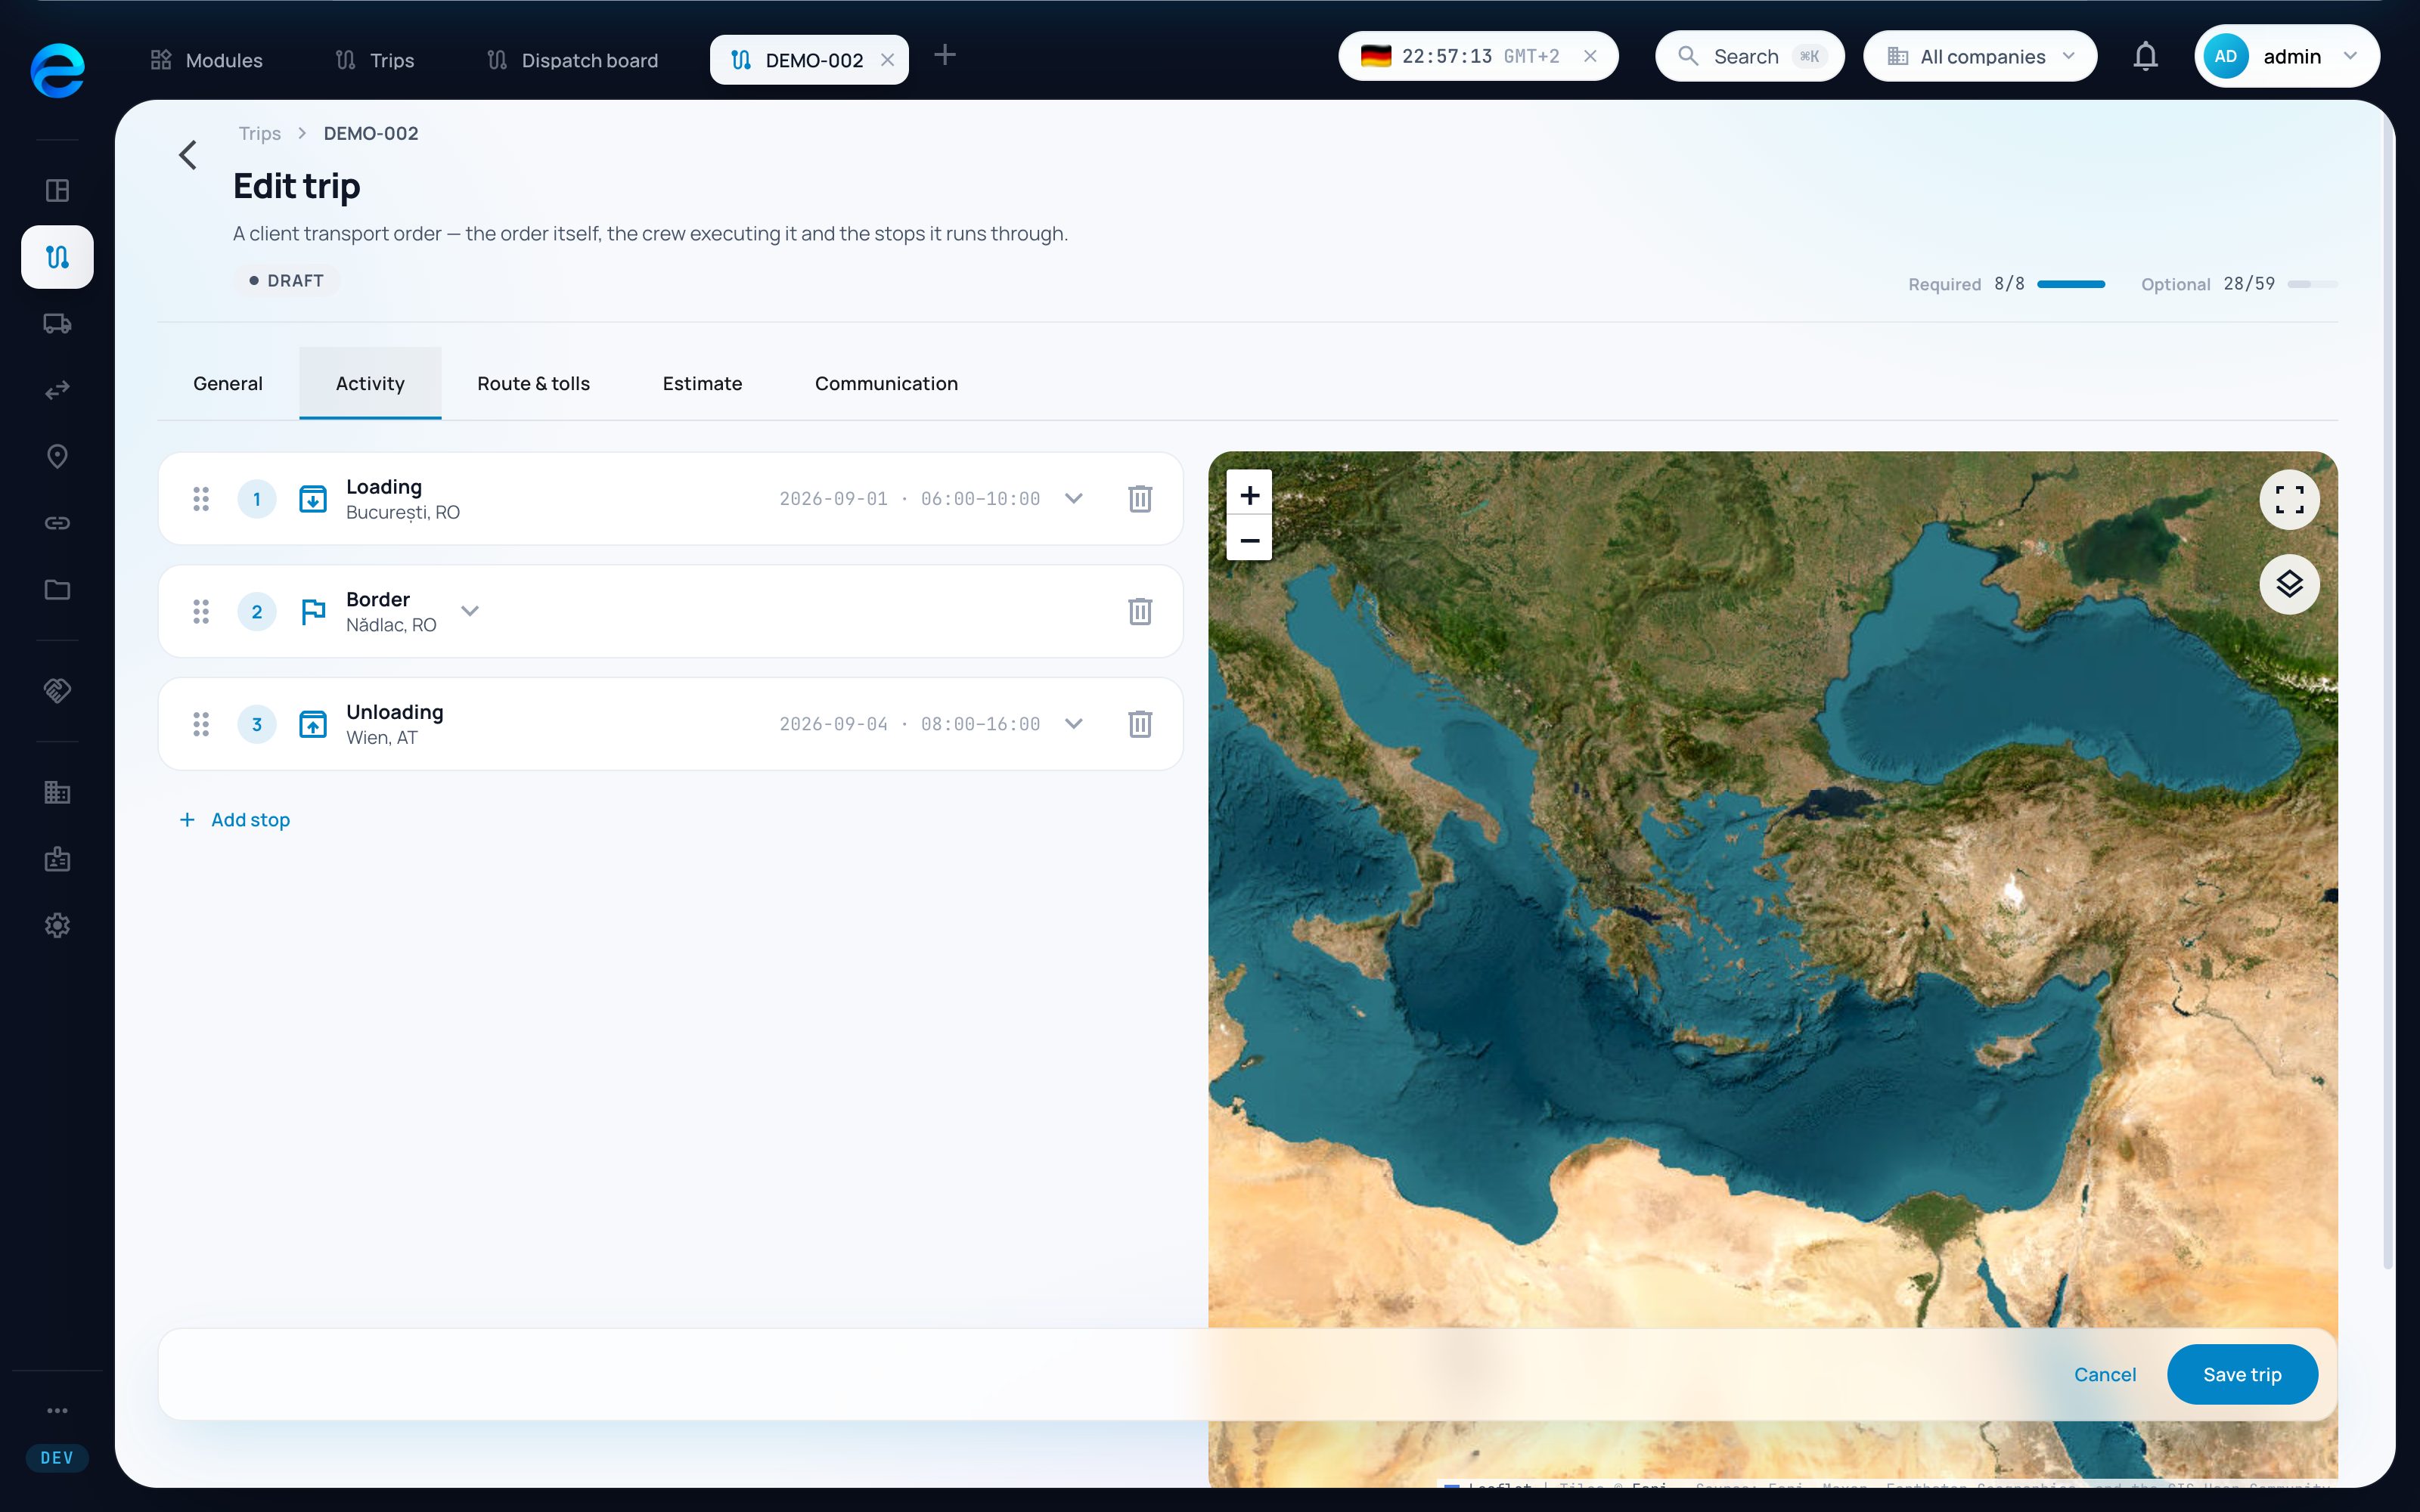Open the All companies dropdown
Viewport: 2420px width, 1512px height.
point(1979,56)
